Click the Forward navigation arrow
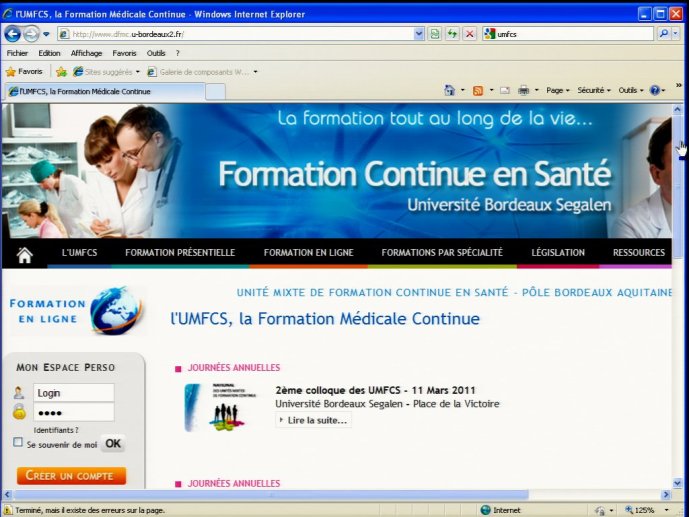Viewport: 689px width, 517px height. [x=31, y=34]
